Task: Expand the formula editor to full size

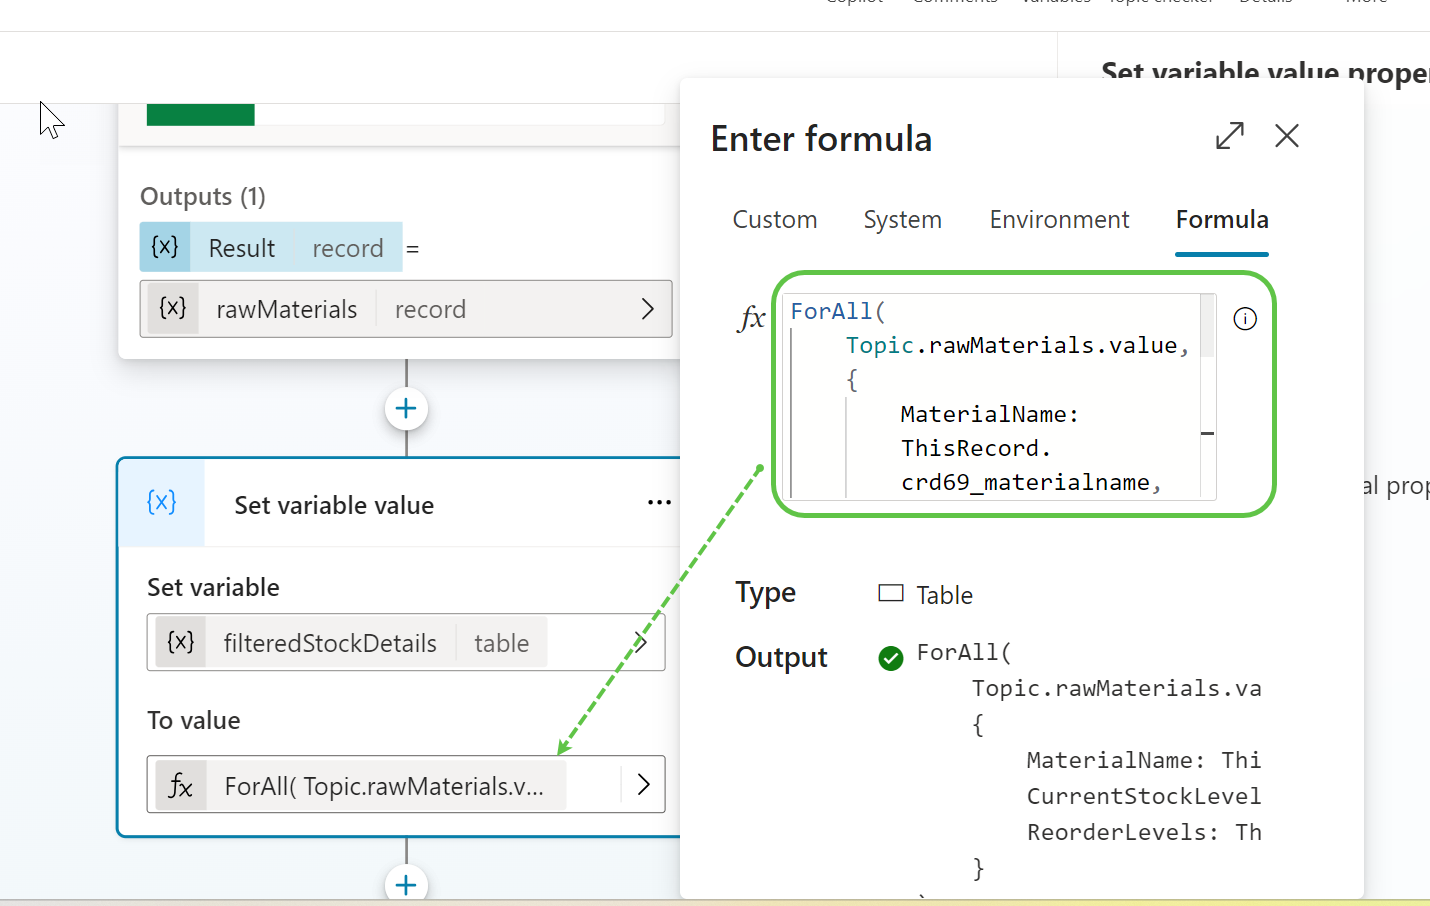Action: [x=1229, y=135]
